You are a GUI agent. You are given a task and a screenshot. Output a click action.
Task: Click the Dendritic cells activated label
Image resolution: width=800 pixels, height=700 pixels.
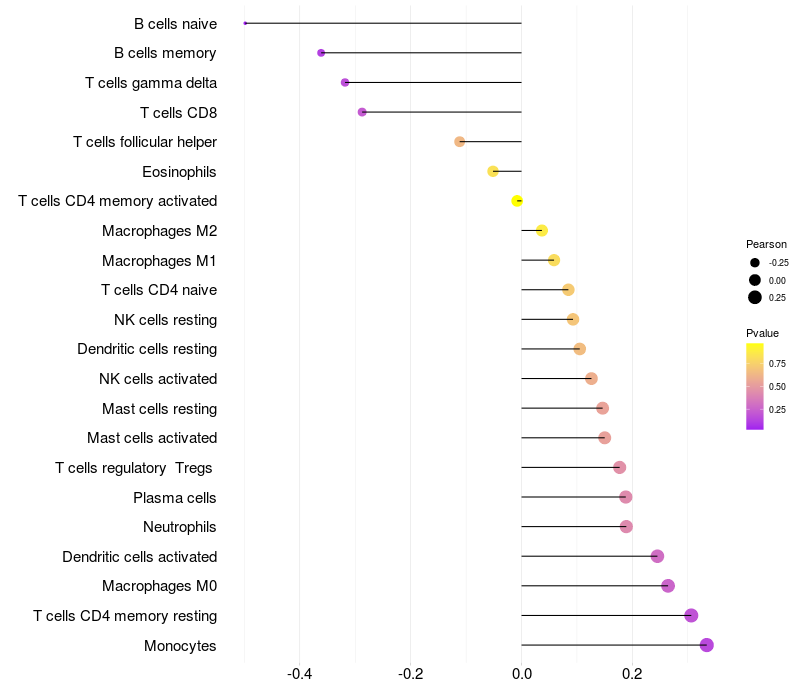click(x=139, y=556)
